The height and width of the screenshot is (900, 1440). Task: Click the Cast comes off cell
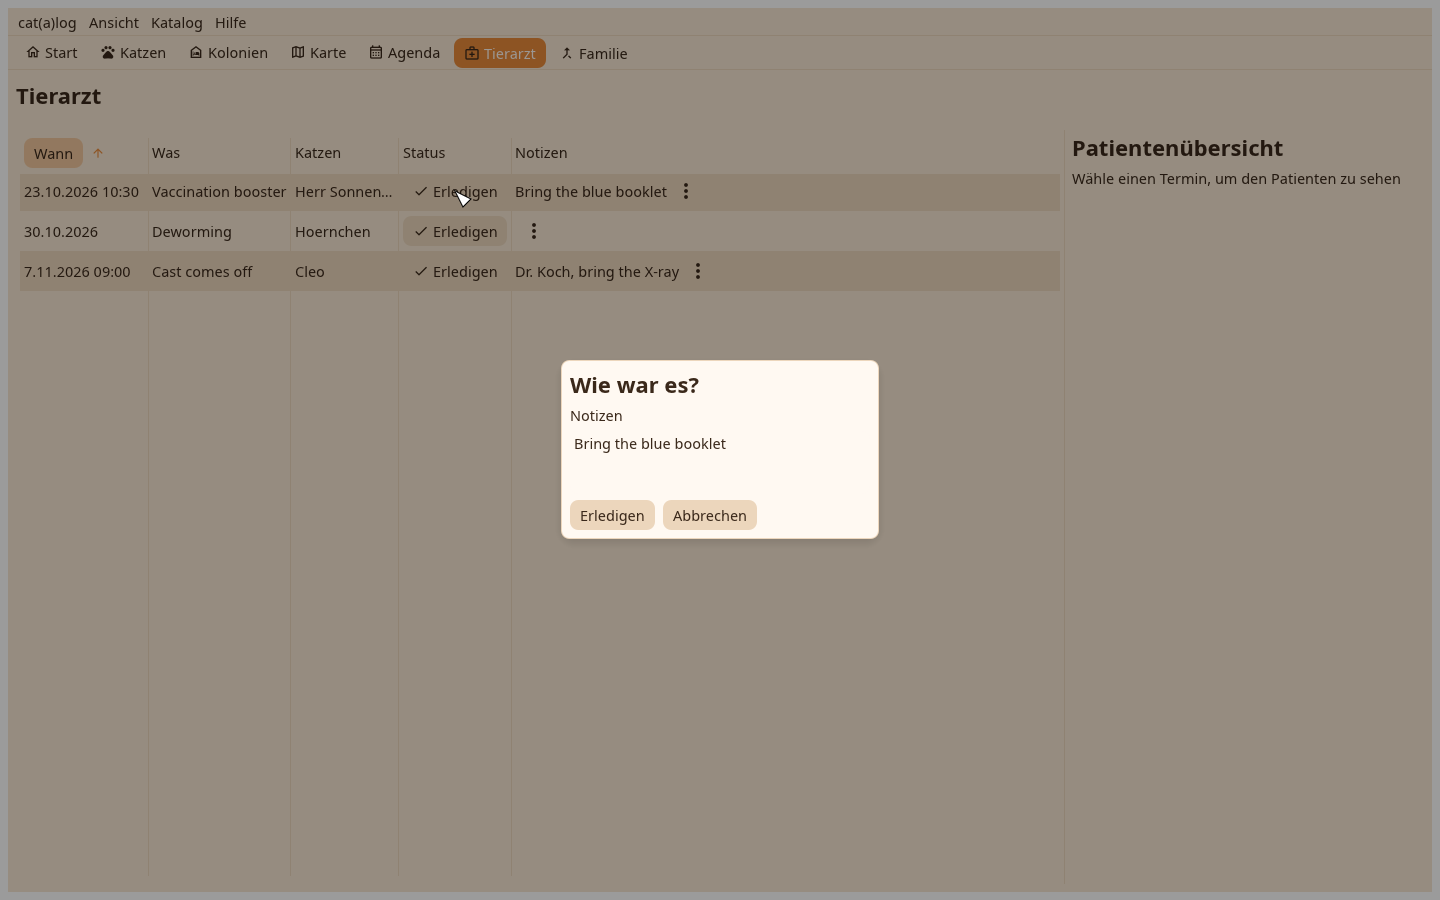pyautogui.click(x=202, y=271)
